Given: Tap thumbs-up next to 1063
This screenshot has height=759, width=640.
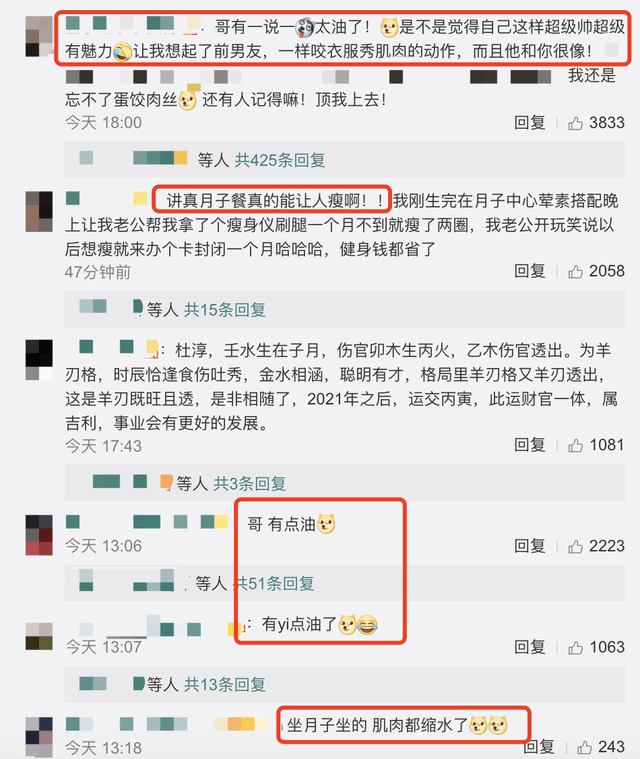Looking at the screenshot, I should [575, 647].
